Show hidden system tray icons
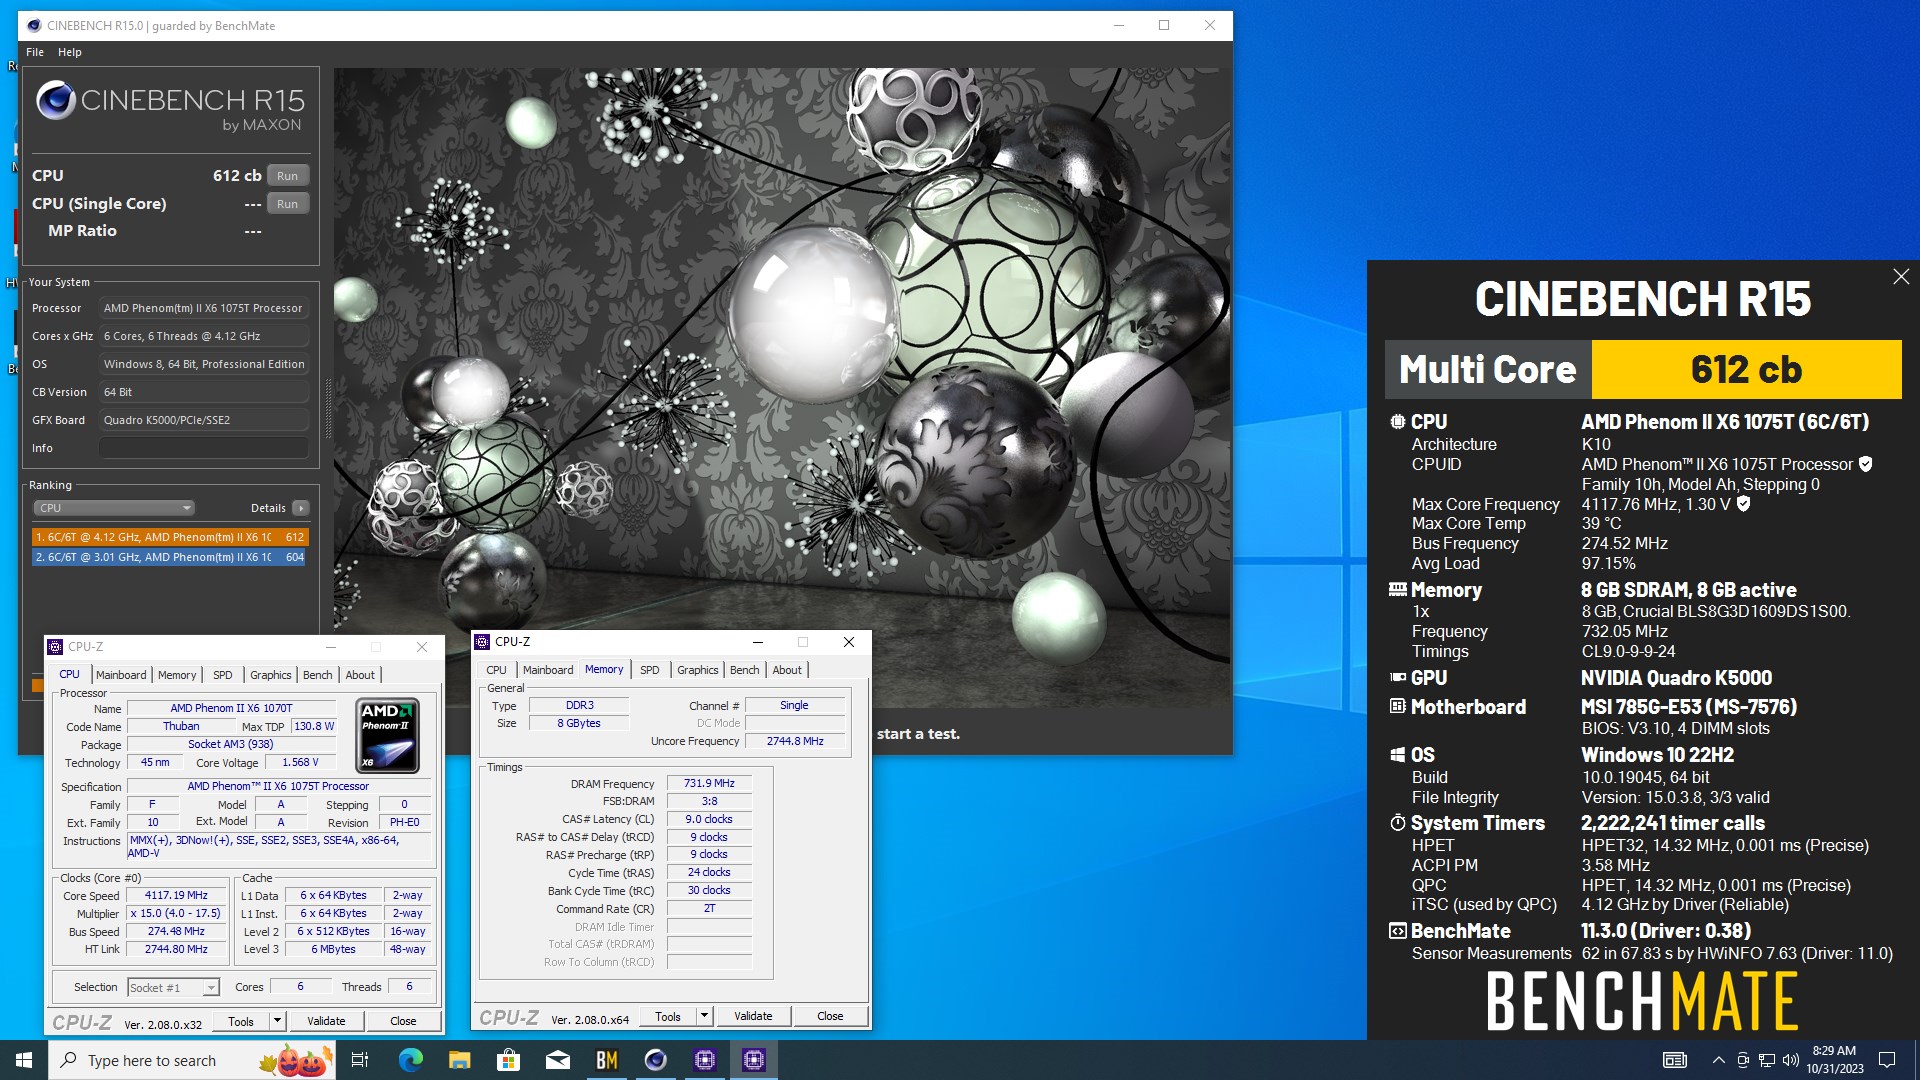The width and height of the screenshot is (1920, 1080). [x=1718, y=1060]
